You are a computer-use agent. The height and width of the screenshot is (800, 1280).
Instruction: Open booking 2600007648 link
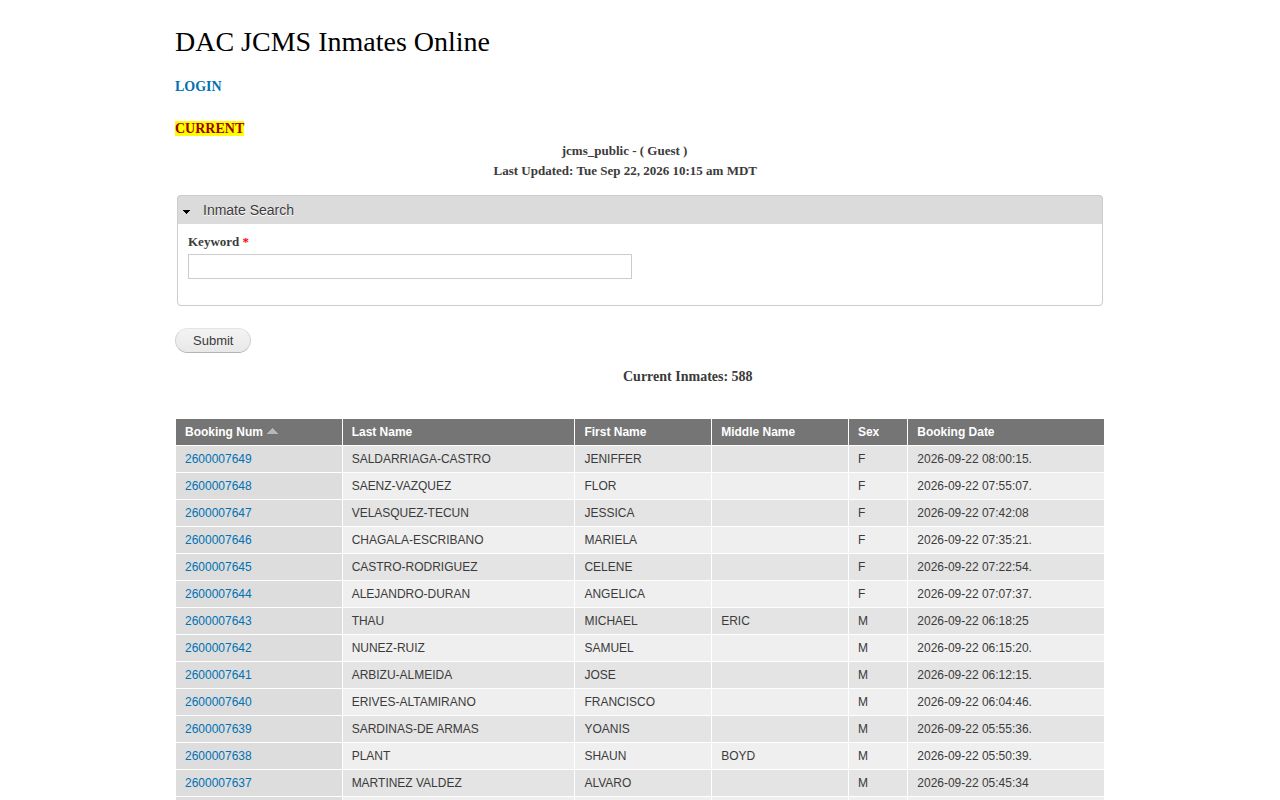pos(218,486)
